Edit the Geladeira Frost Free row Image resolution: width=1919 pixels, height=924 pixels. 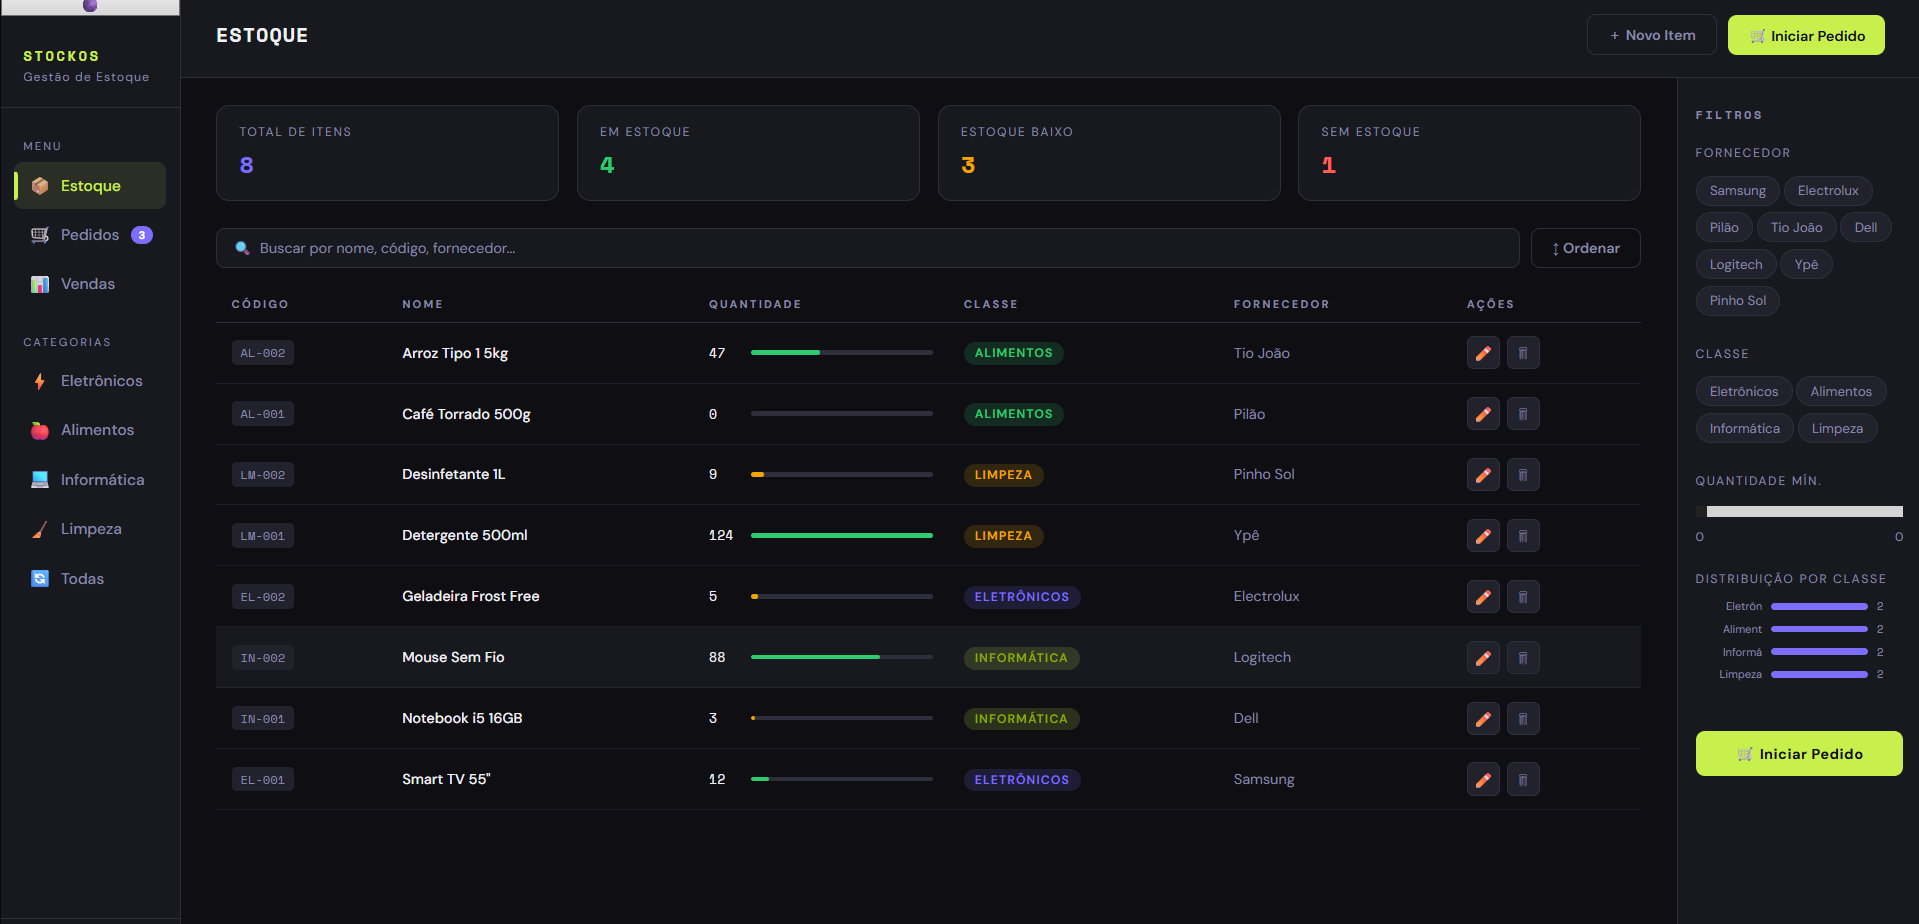tap(1483, 597)
